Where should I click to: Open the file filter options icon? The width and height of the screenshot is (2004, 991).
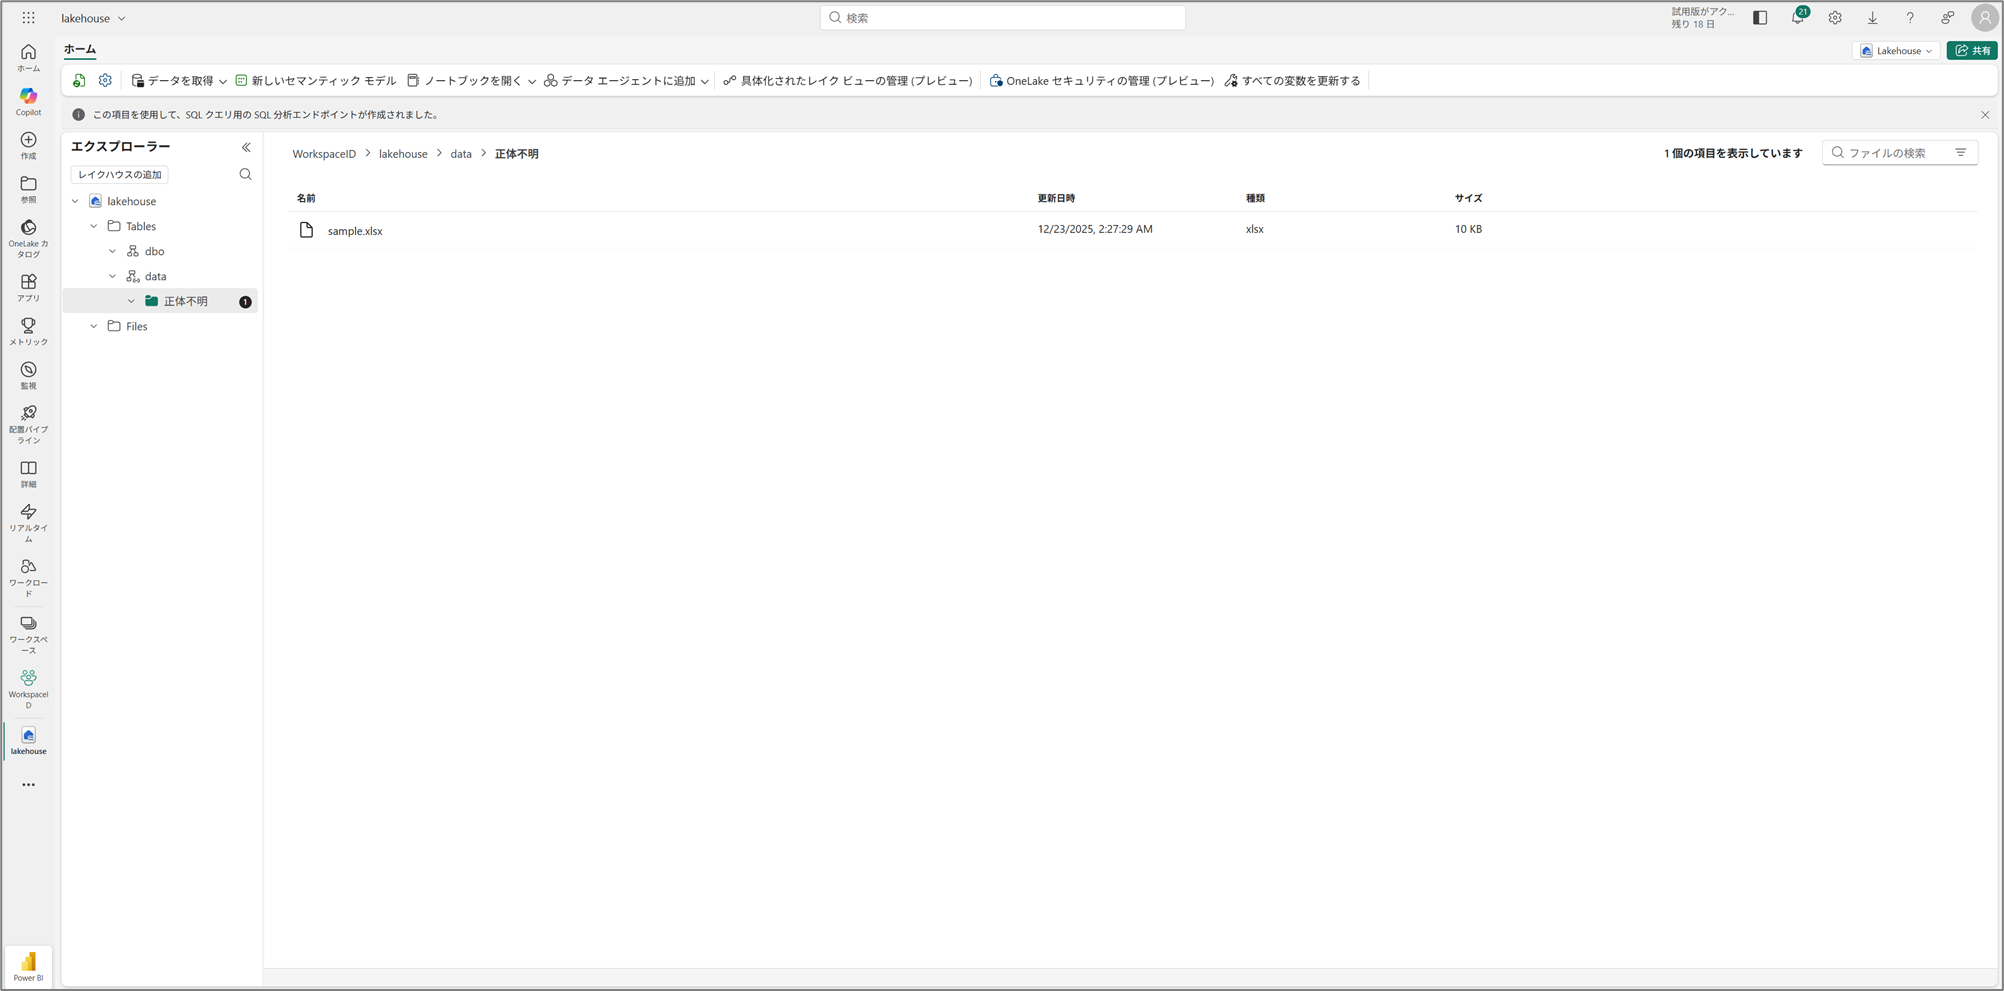(x=1960, y=153)
